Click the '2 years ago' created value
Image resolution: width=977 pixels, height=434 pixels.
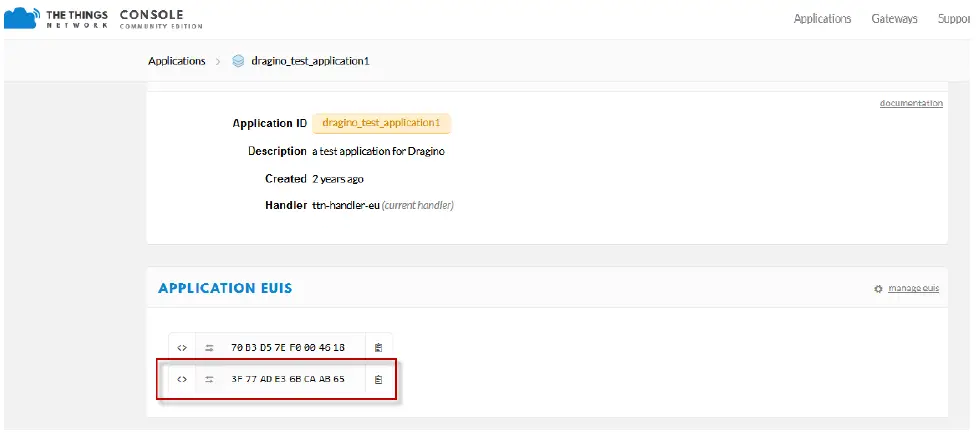[338, 179]
